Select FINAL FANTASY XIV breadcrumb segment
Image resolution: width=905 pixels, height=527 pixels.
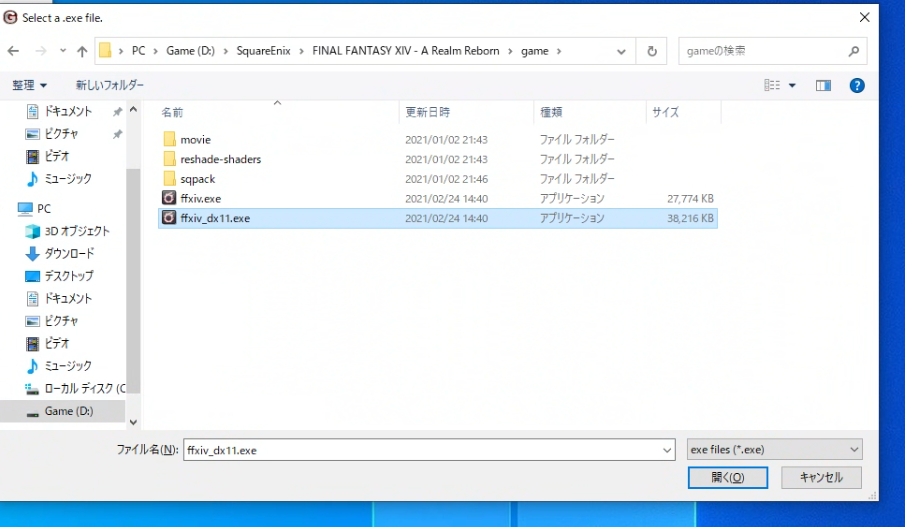(x=406, y=51)
